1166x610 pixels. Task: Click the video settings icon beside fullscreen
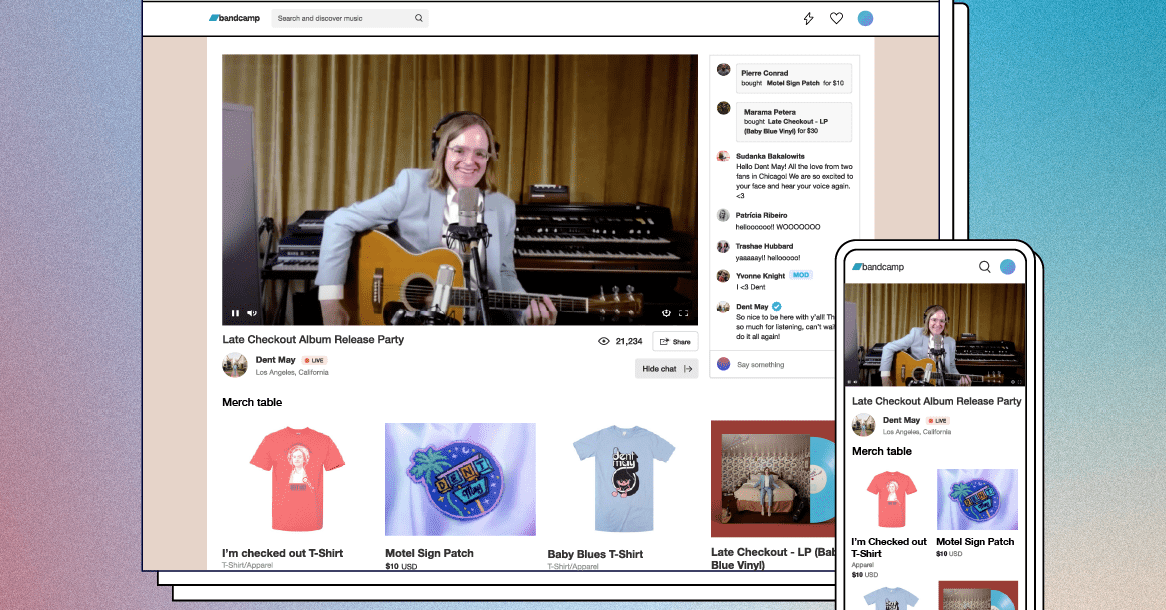coord(666,313)
